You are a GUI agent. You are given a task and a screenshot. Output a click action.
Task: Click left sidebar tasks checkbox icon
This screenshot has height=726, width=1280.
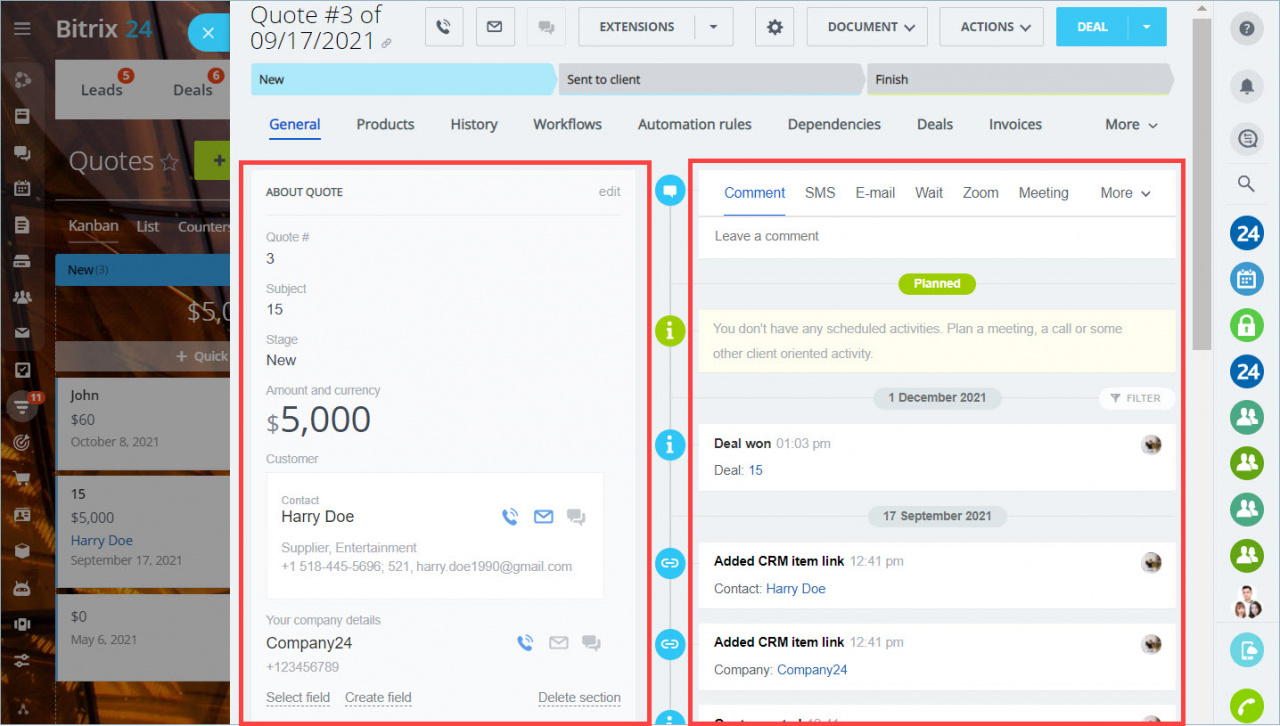point(22,369)
